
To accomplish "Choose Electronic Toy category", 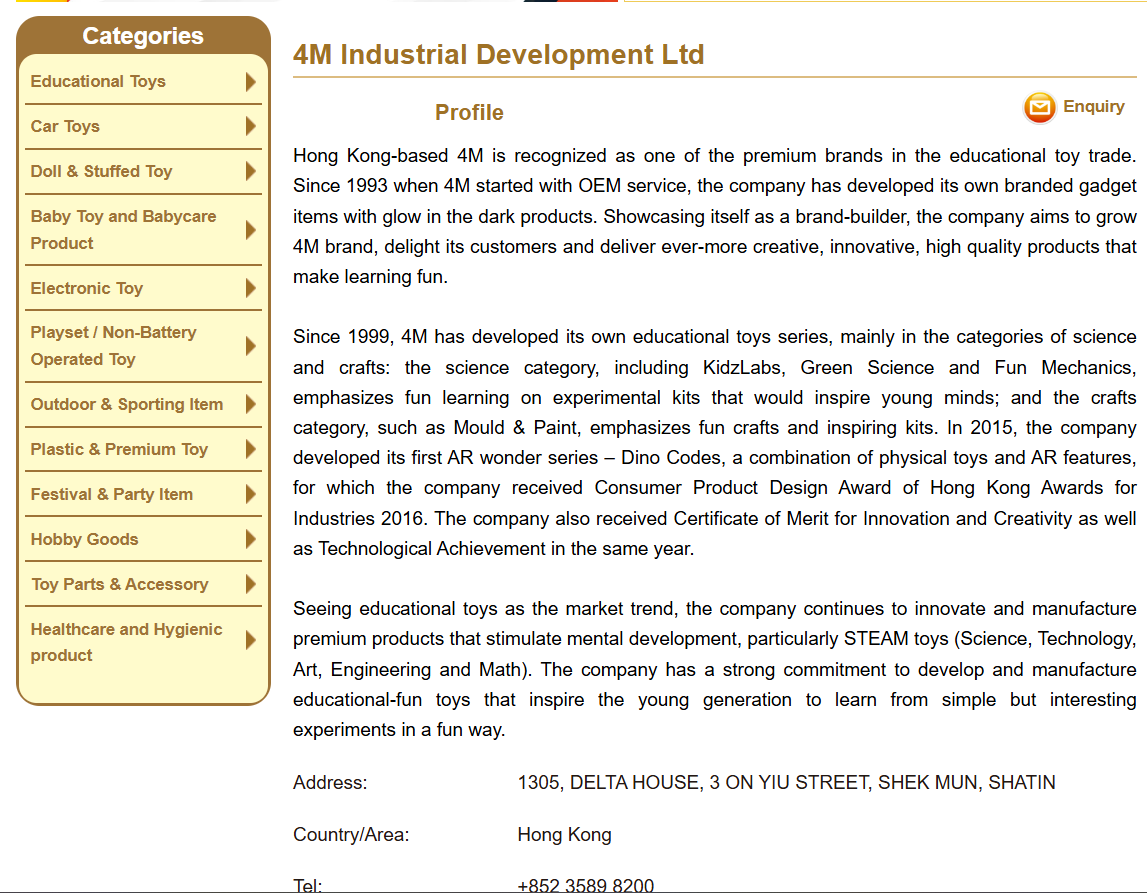I will coord(87,288).
